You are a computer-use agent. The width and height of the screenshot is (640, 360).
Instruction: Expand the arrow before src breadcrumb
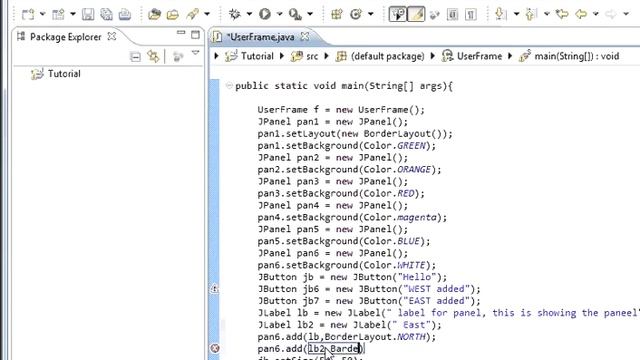tap(282, 56)
